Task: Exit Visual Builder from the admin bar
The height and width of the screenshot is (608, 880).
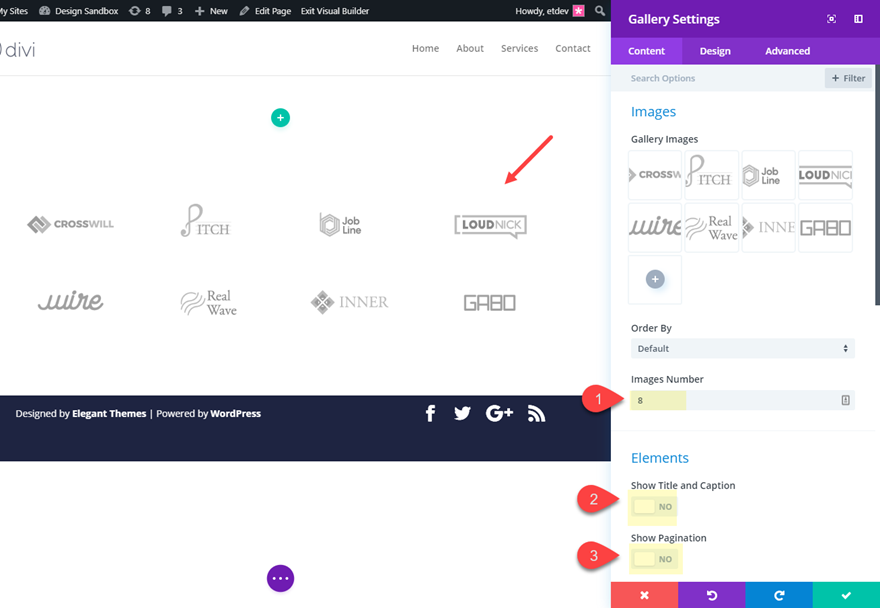Action: point(334,11)
